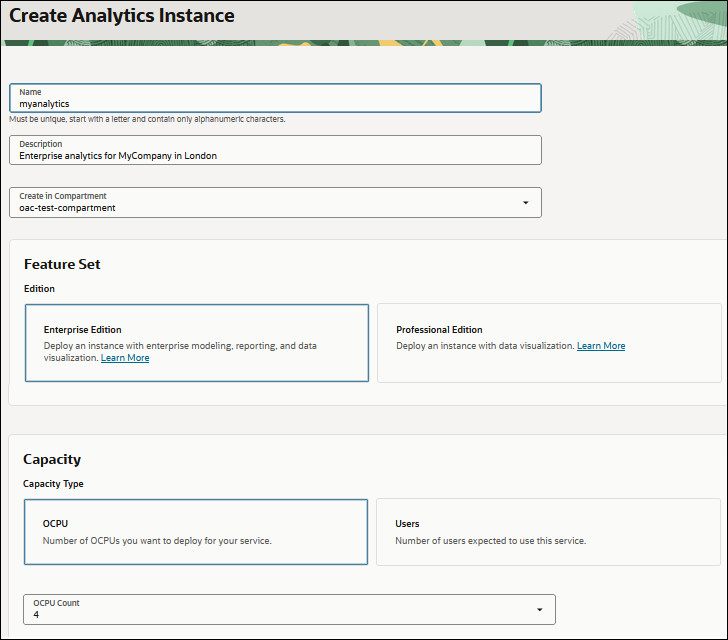Click the arrow icon of the compartment selector
The image size is (728, 640).
[526, 203]
